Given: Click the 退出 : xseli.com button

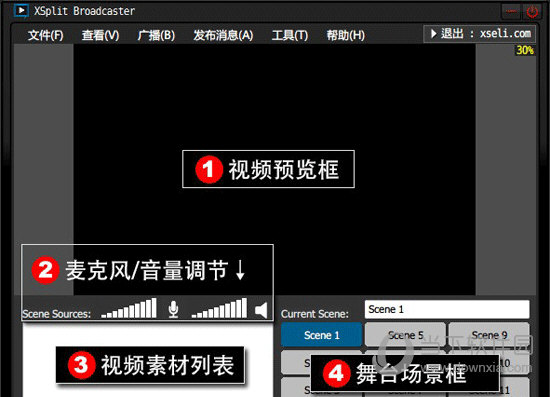Looking at the screenshot, I should [479, 34].
